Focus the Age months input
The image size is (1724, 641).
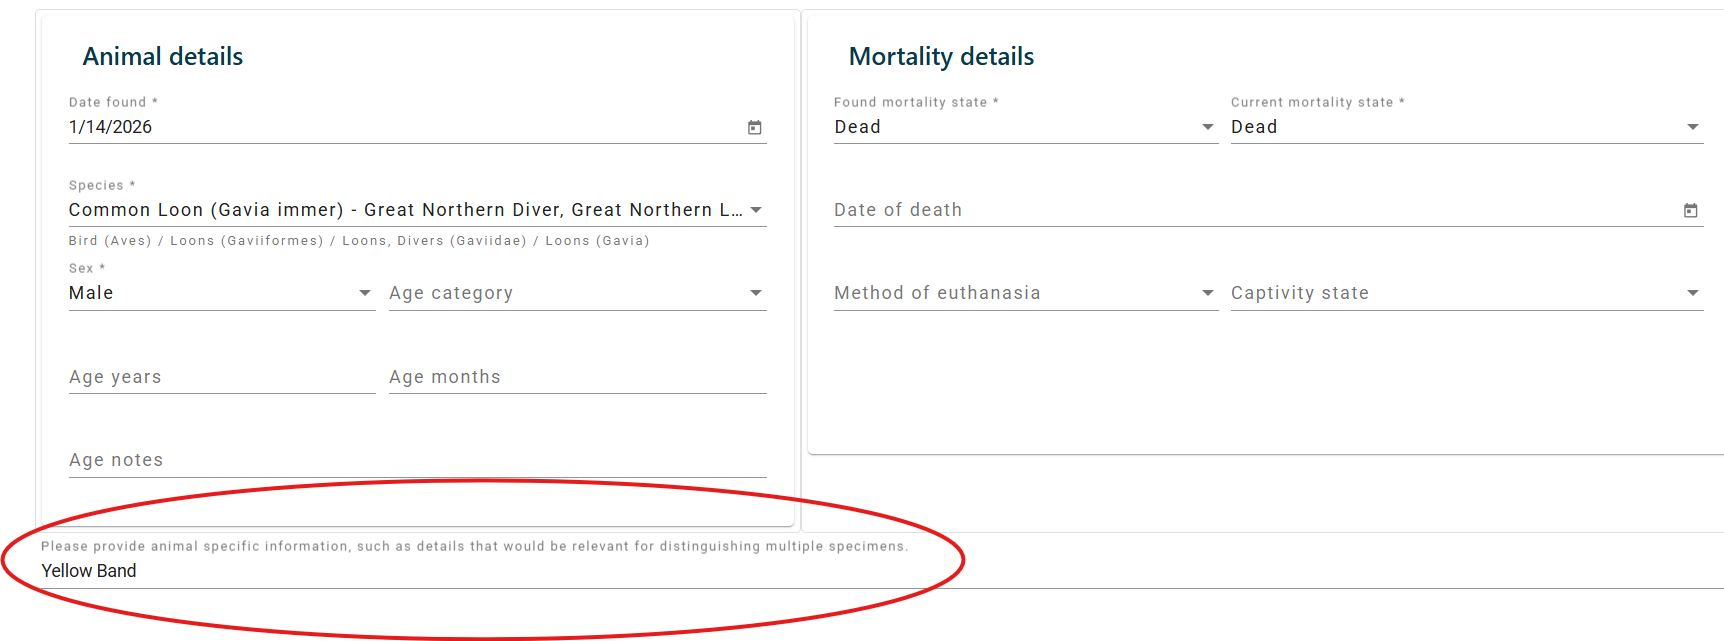coord(577,377)
